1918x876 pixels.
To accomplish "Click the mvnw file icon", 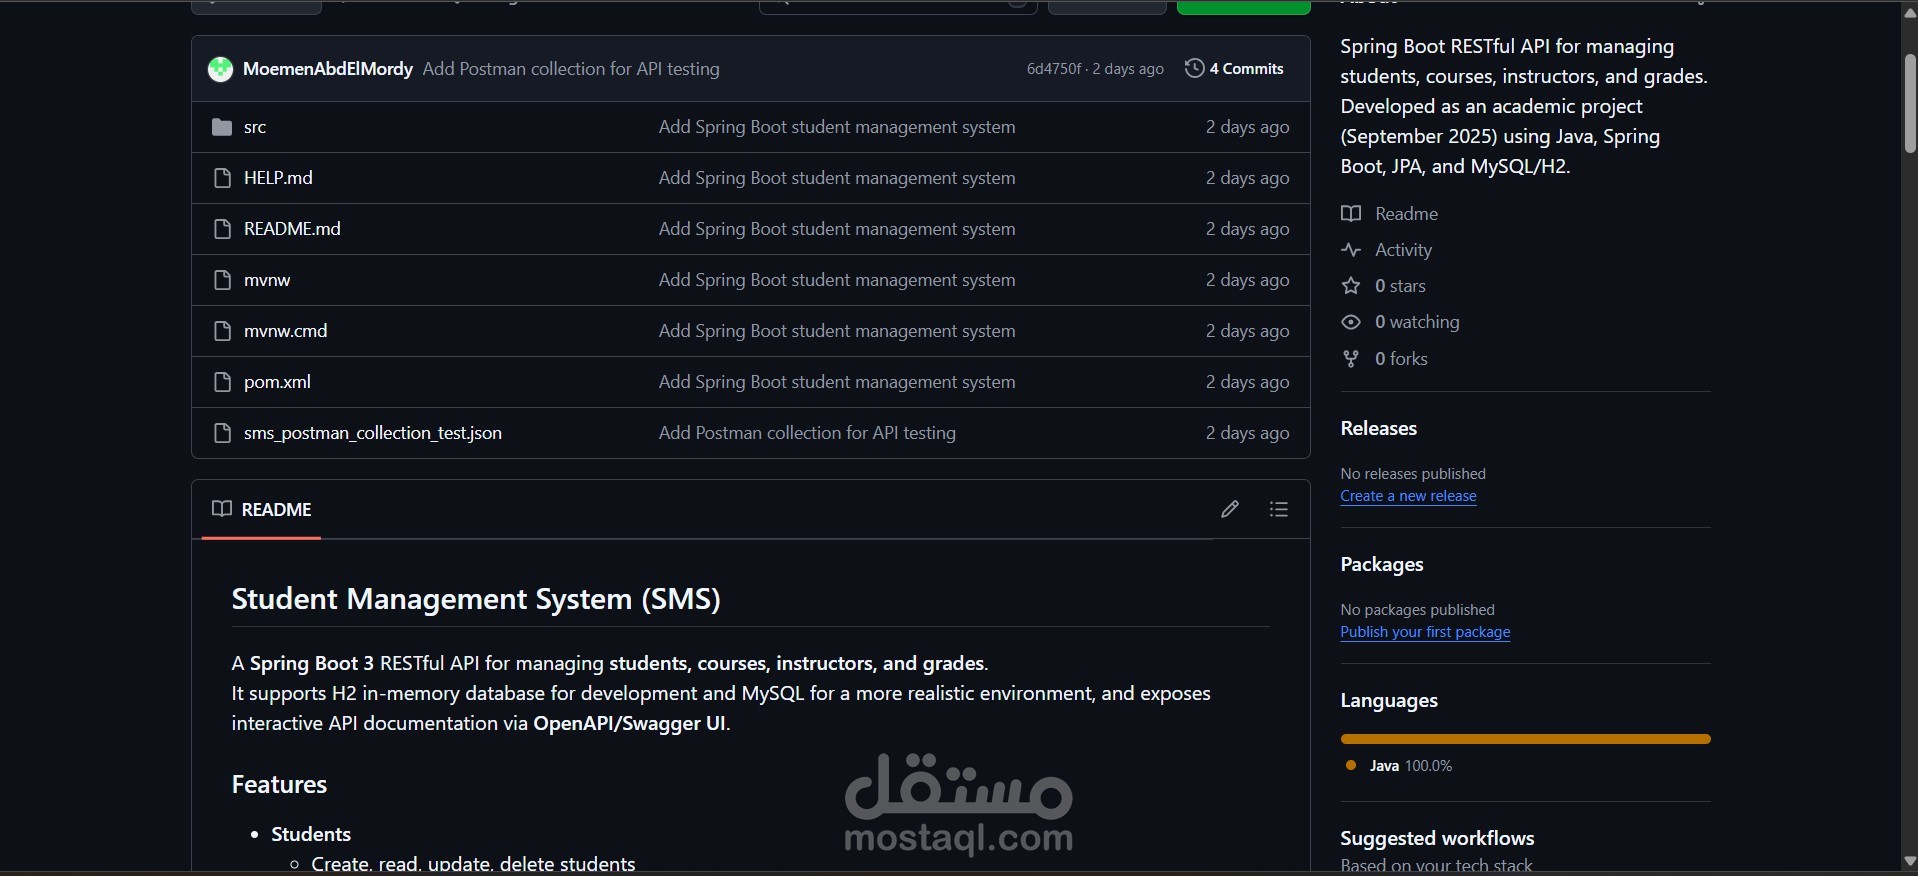I will coord(222,280).
